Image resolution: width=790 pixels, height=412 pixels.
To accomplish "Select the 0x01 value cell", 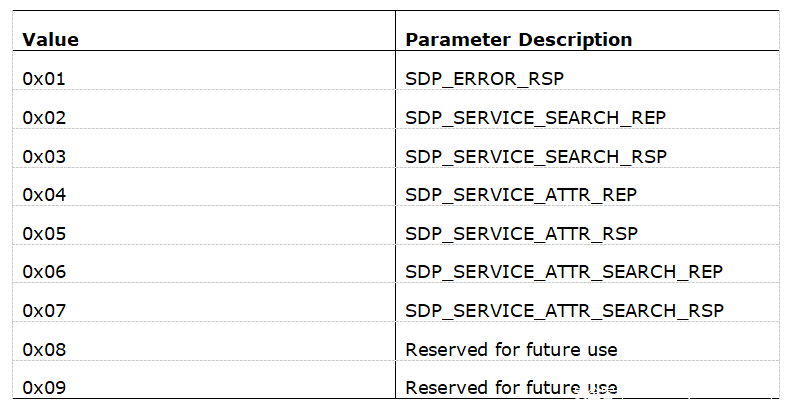I will 44,78.
